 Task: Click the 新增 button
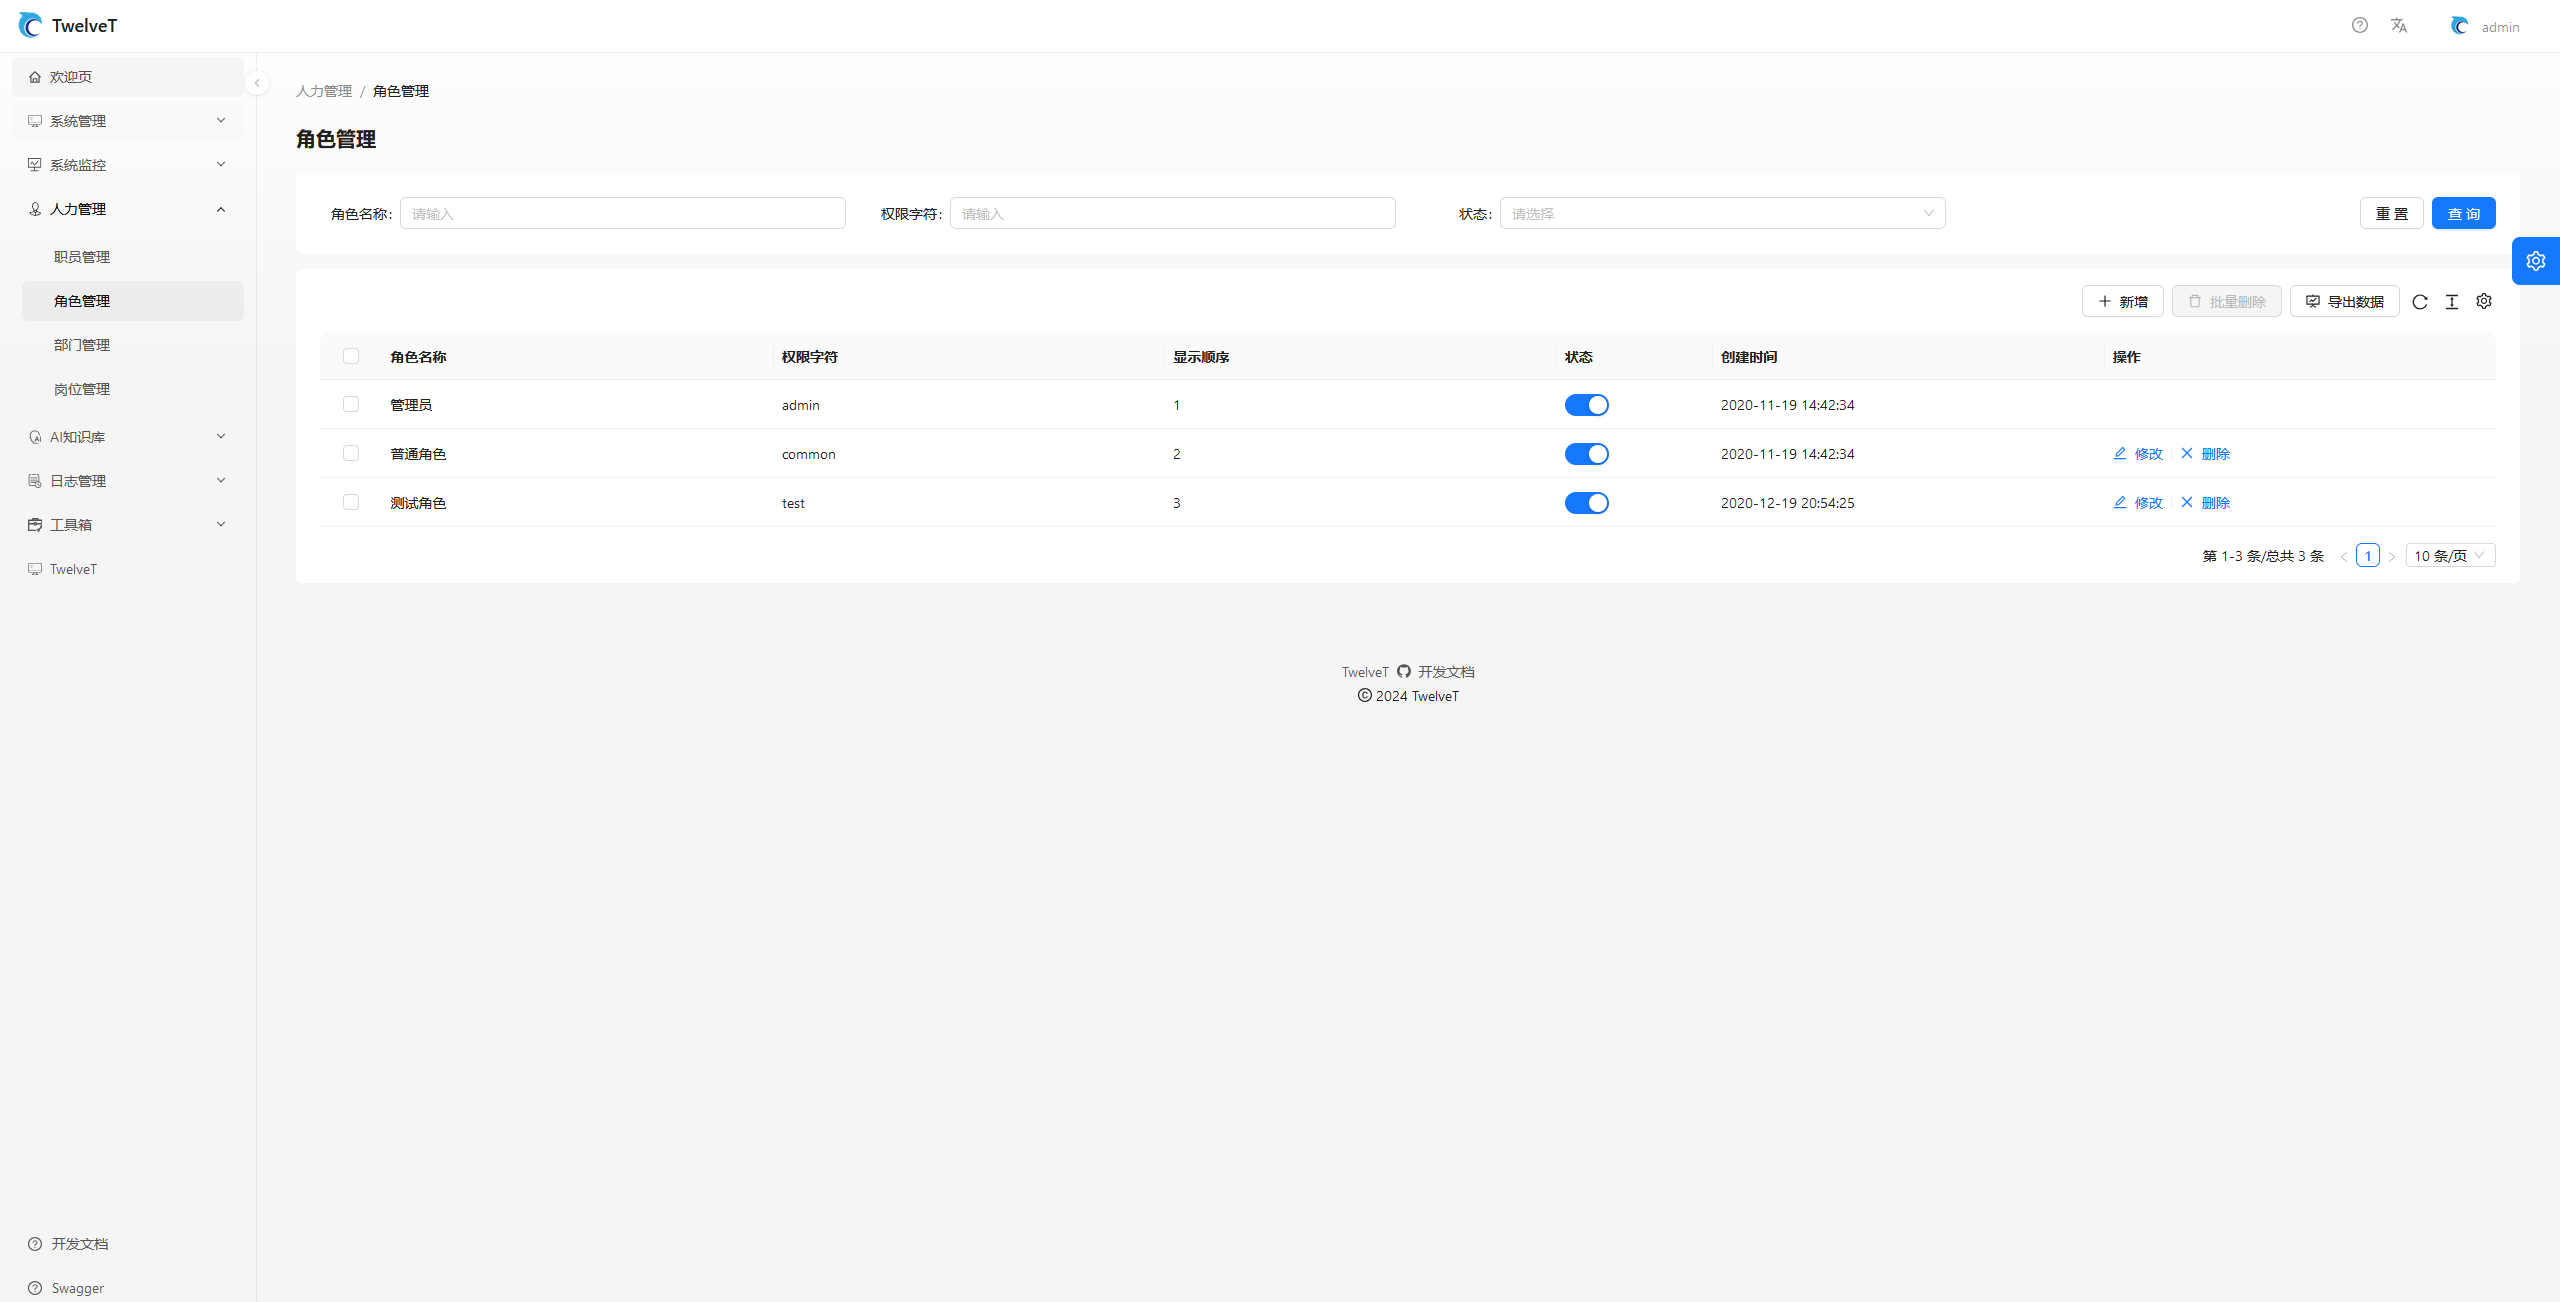(x=2122, y=301)
